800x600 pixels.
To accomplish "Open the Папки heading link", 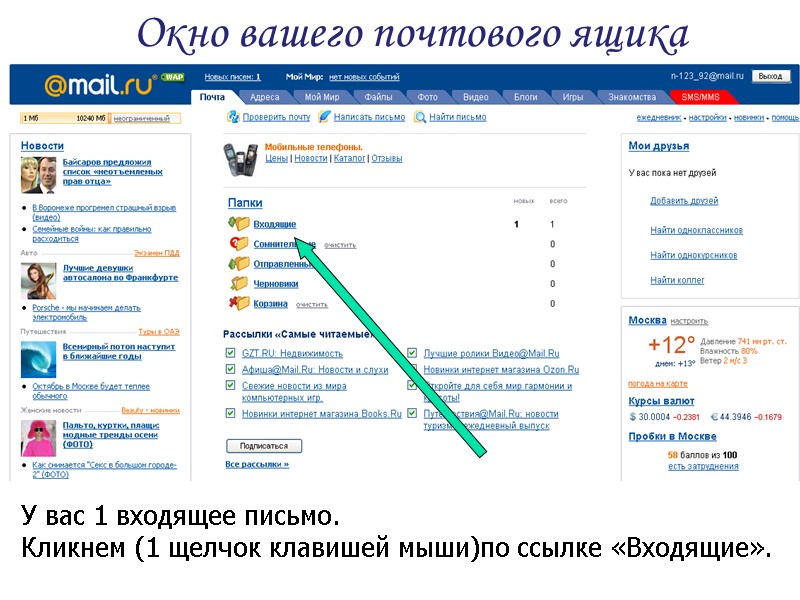I will [245, 203].
